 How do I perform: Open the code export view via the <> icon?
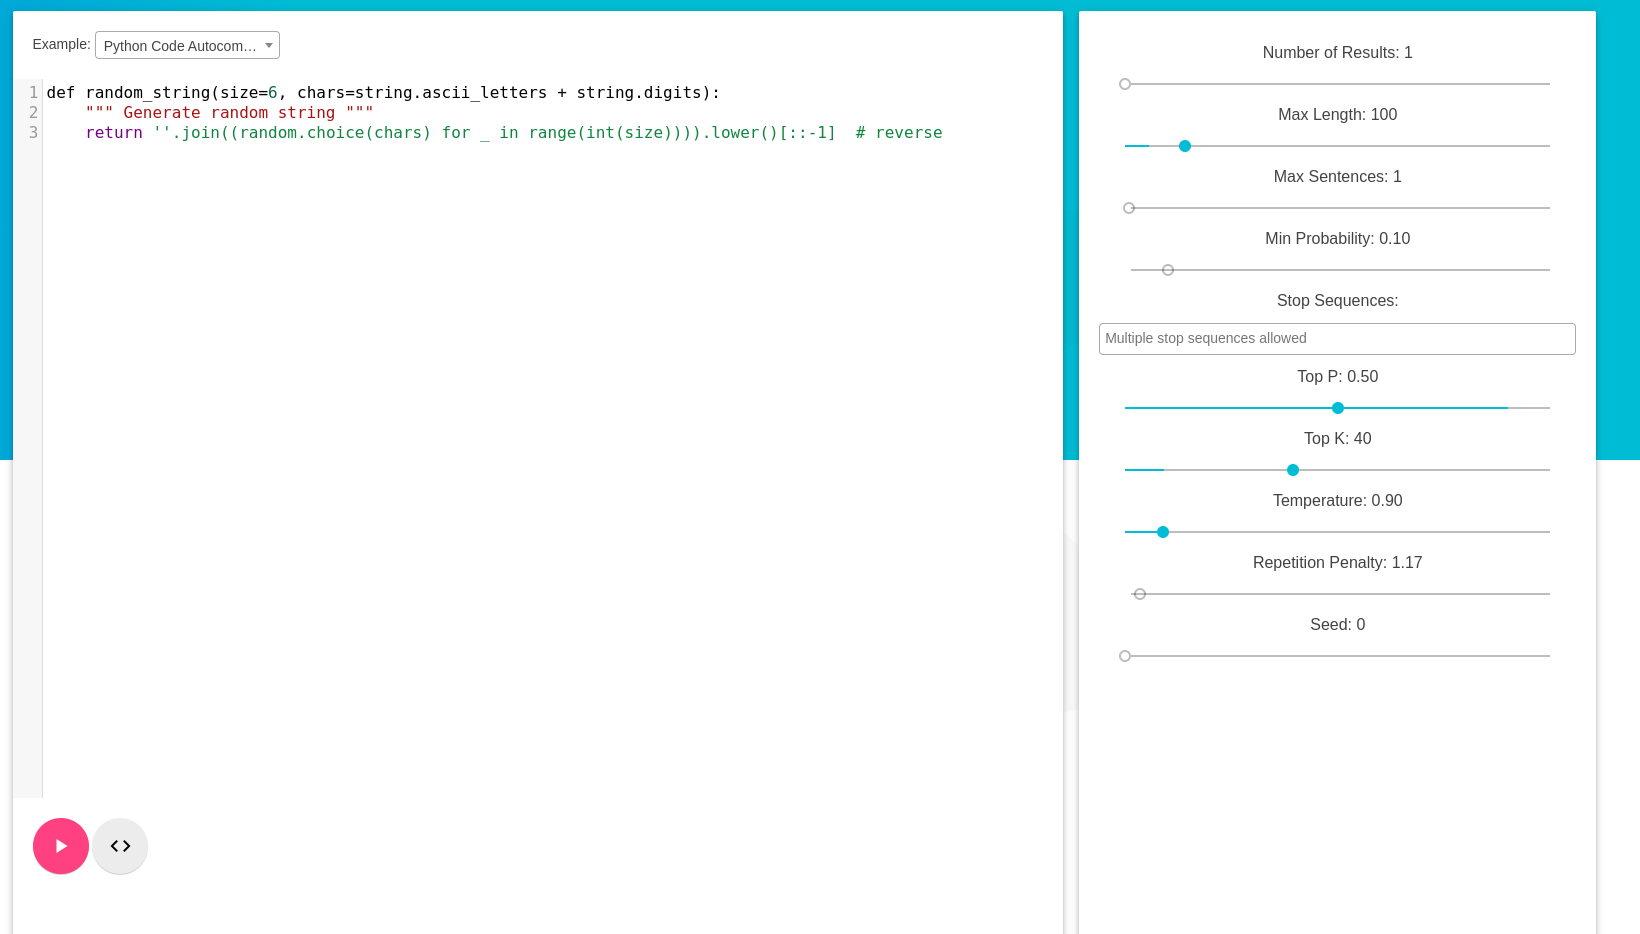pyautogui.click(x=119, y=845)
